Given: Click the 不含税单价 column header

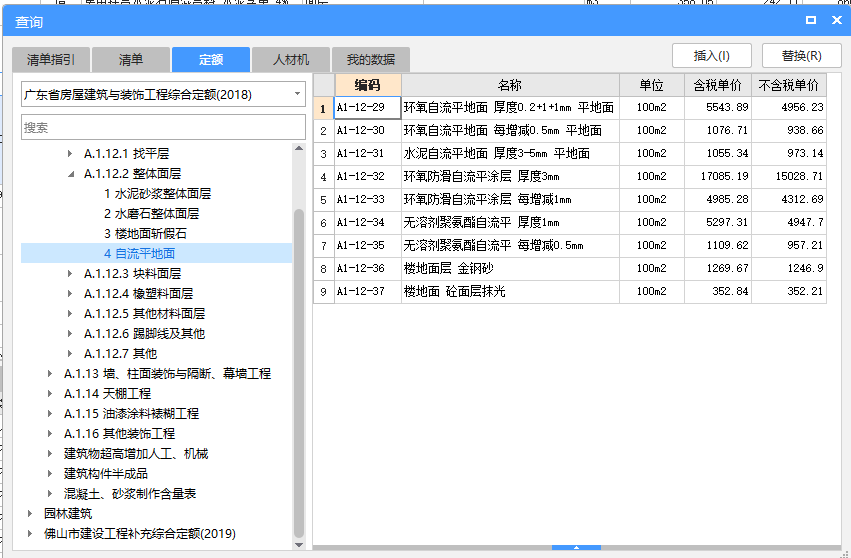Looking at the screenshot, I should [x=789, y=85].
